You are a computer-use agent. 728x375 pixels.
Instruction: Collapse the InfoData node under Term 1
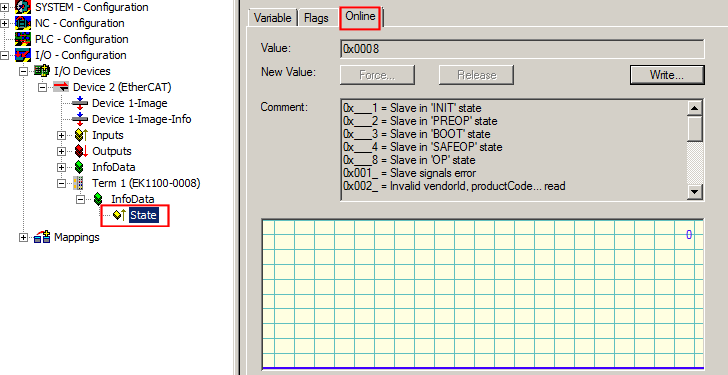pos(81,199)
